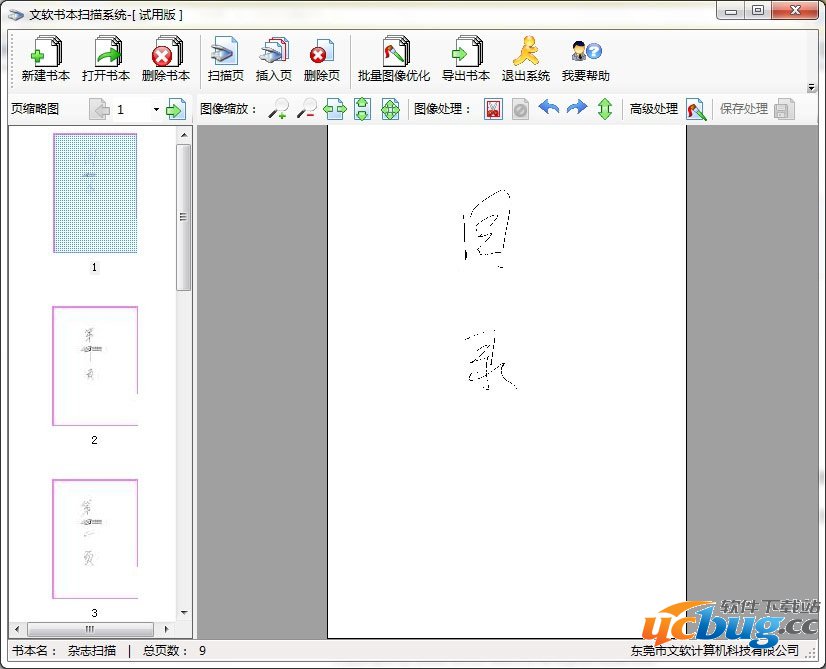Viewport: 826px width, 669px height.
Task: Click the 删除页 (Delete Page) icon
Action: (x=321, y=52)
